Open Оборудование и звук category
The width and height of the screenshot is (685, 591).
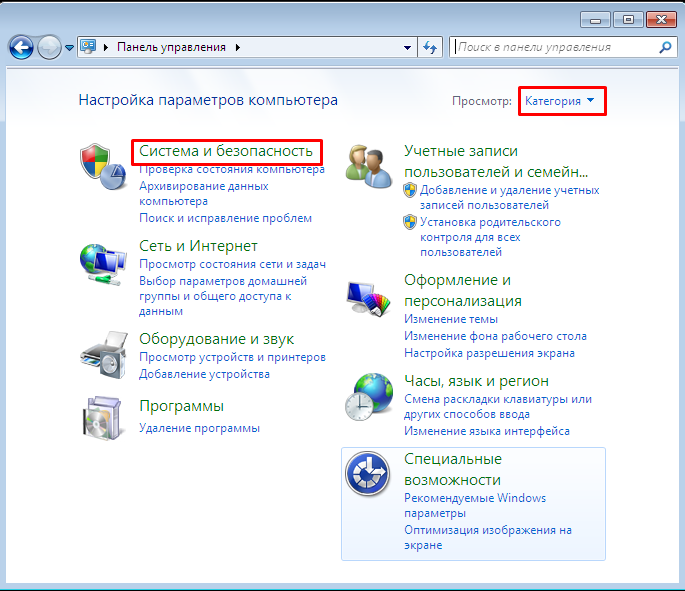217,339
